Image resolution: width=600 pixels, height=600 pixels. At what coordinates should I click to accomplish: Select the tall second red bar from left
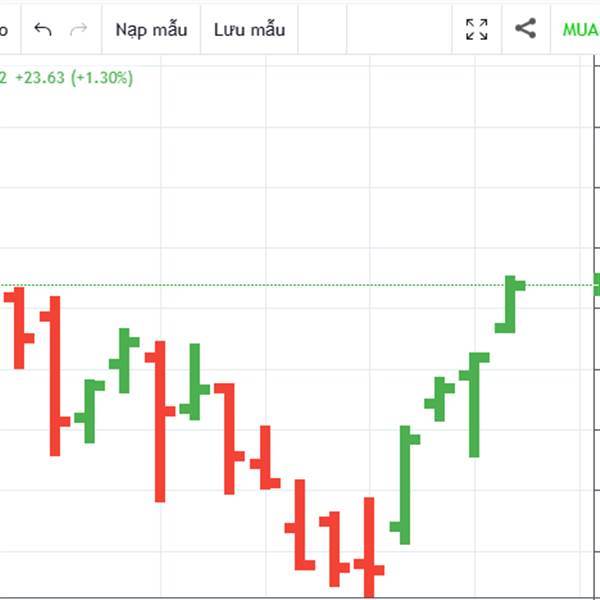click(x=55, y=375)
